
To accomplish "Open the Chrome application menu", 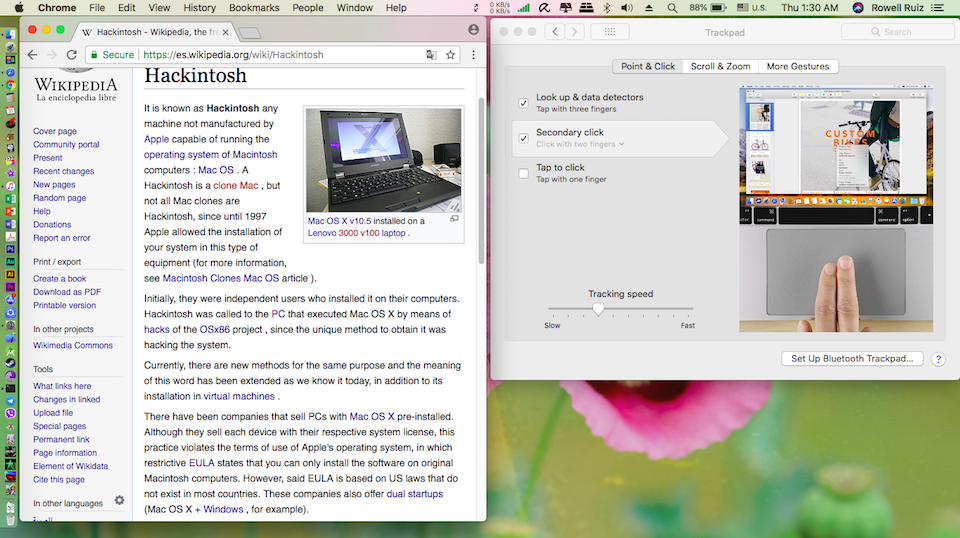I will [57, 8].
